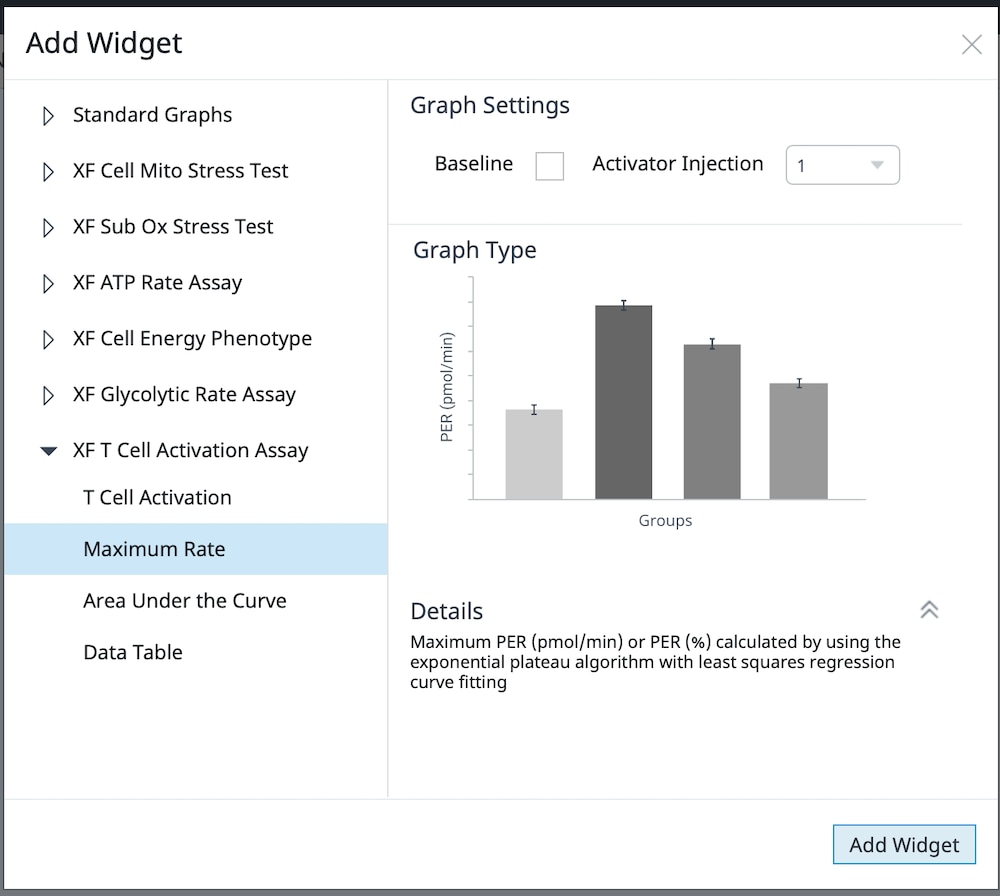Expand the XF ATP Rate Assay group
Image resolution: width=1000 pixels, height=896 pixels.
48,284
